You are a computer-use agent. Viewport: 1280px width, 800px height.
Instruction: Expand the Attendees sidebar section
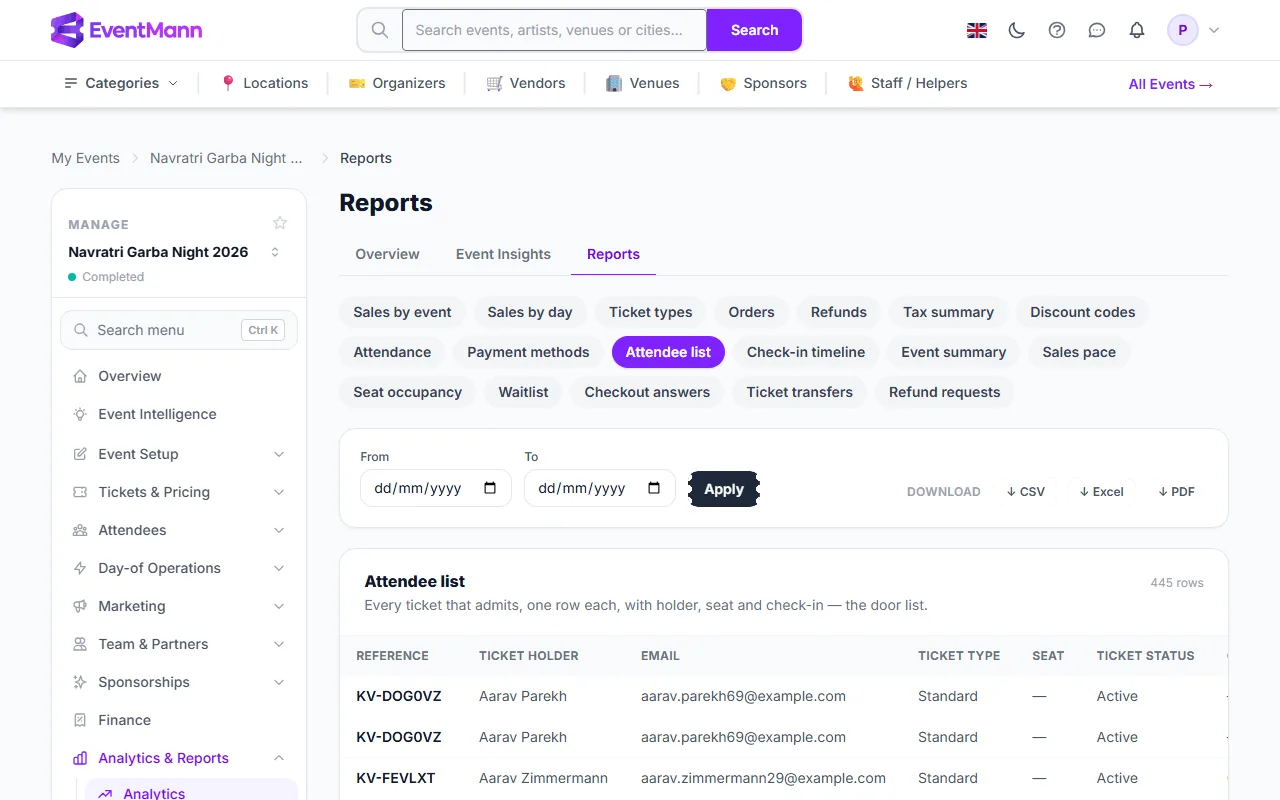(x=179, y=530)
